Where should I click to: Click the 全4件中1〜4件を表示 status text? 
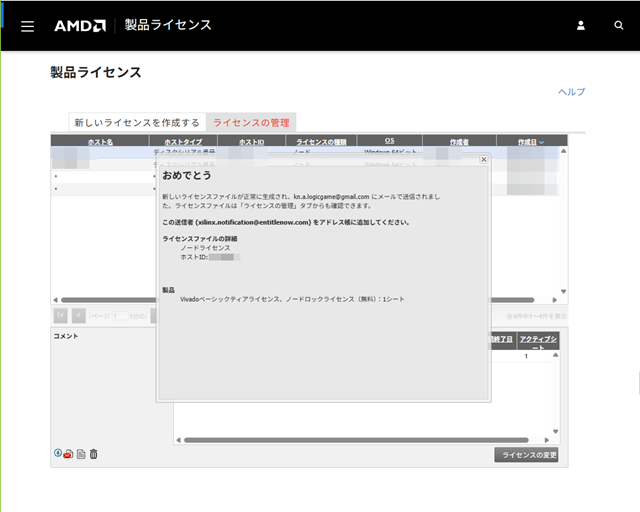click(x=536, y=316)
